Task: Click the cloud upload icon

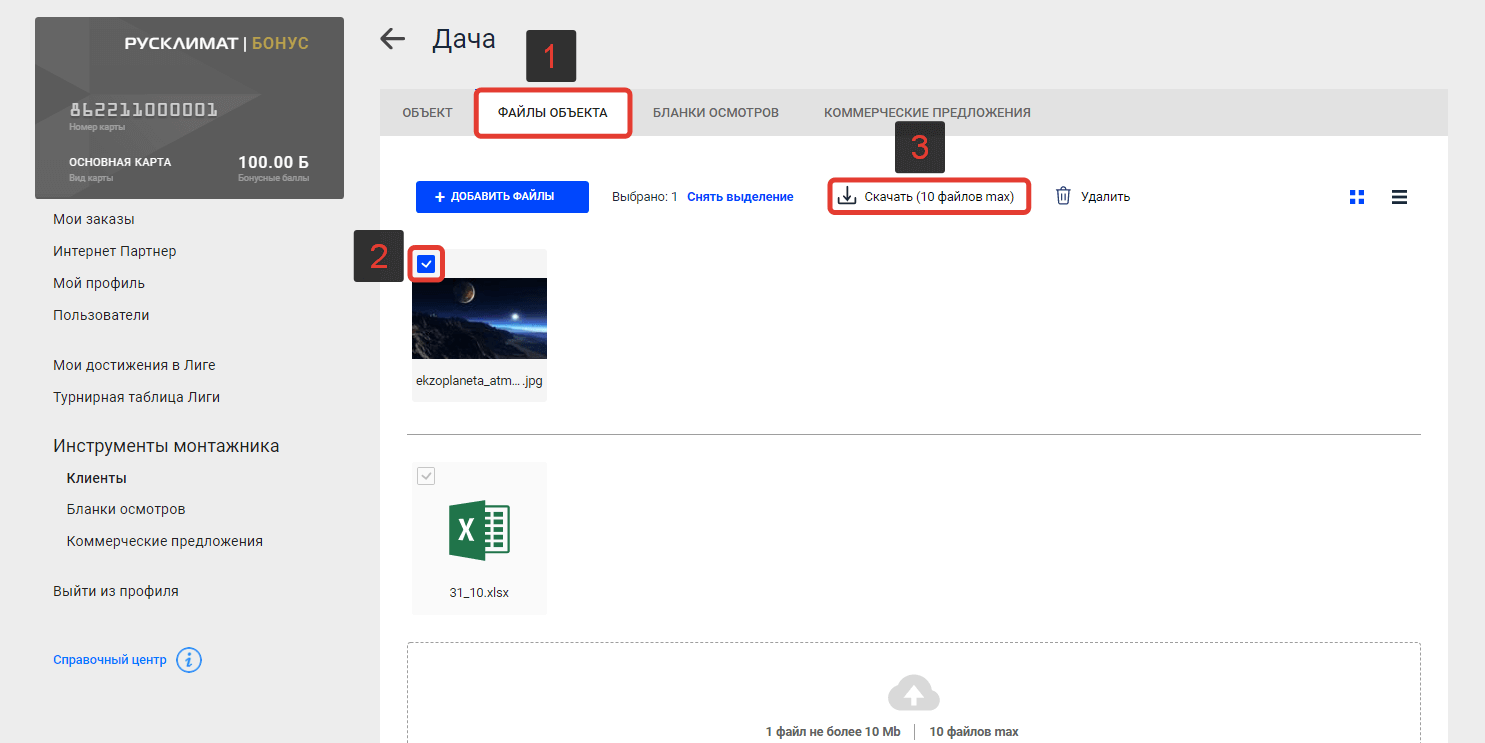Action: [913, 693]
